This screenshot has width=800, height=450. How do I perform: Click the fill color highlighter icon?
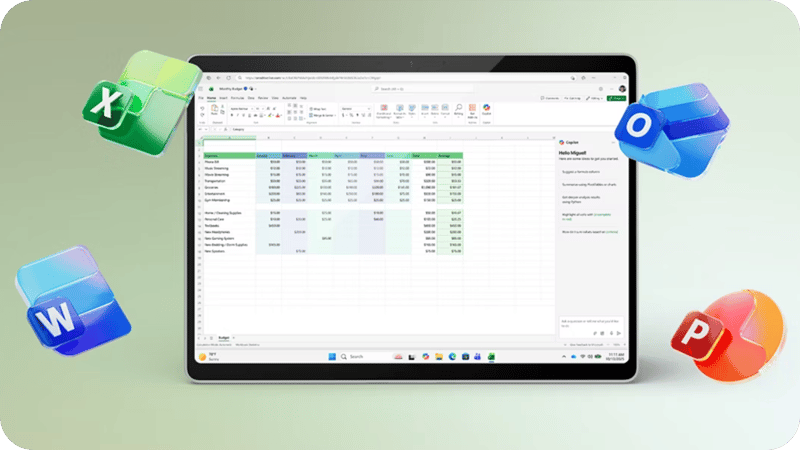click(x=269, y=115)
